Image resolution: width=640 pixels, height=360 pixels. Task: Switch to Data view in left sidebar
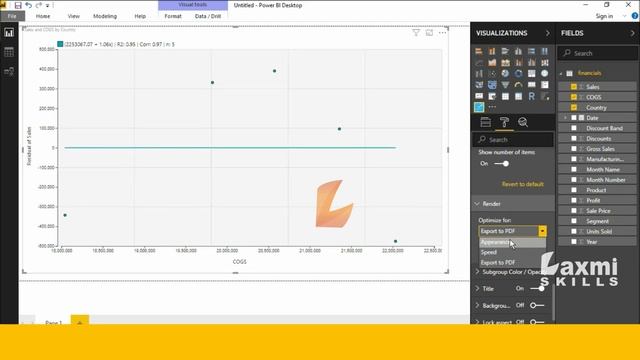point(9,52)
